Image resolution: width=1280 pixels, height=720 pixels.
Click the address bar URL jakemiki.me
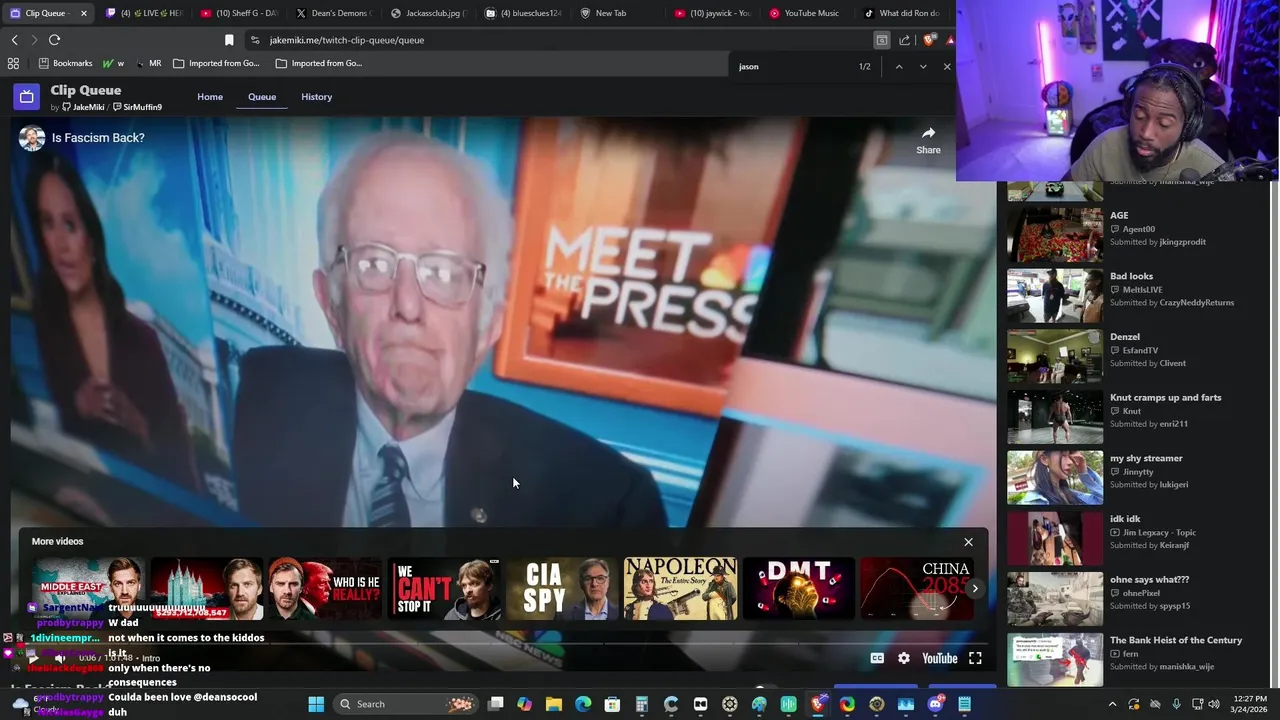tap(347, 40)
